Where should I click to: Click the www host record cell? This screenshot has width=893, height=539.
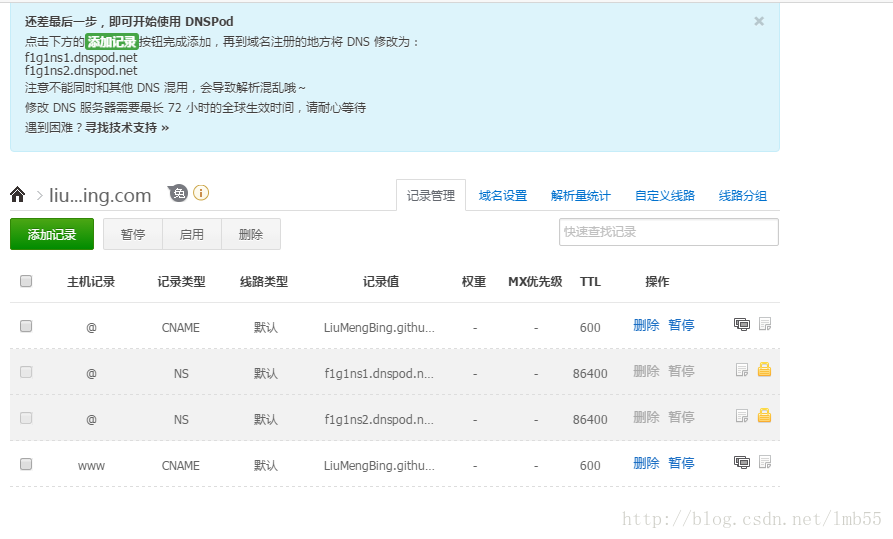91,466
